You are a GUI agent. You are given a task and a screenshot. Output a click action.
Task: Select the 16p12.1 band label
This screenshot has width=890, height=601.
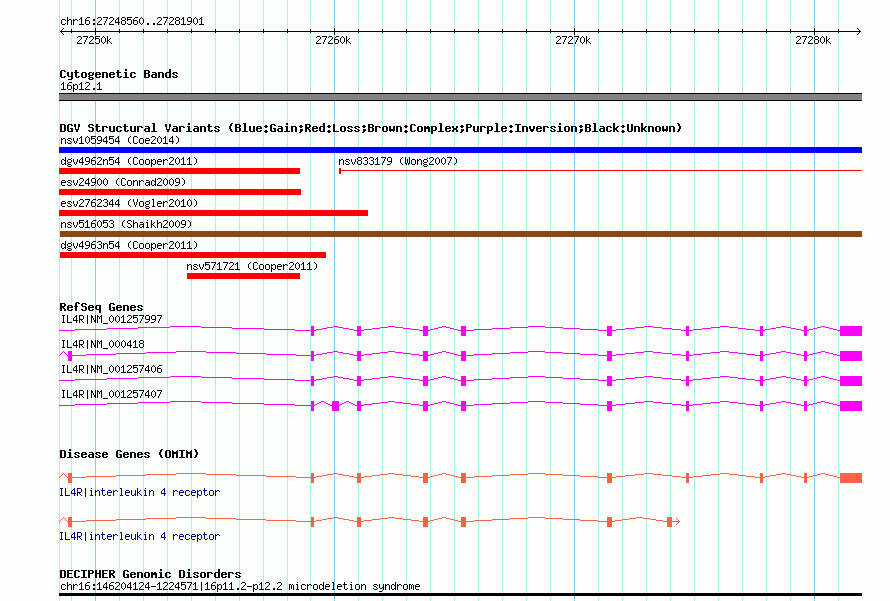click(81, 86)
